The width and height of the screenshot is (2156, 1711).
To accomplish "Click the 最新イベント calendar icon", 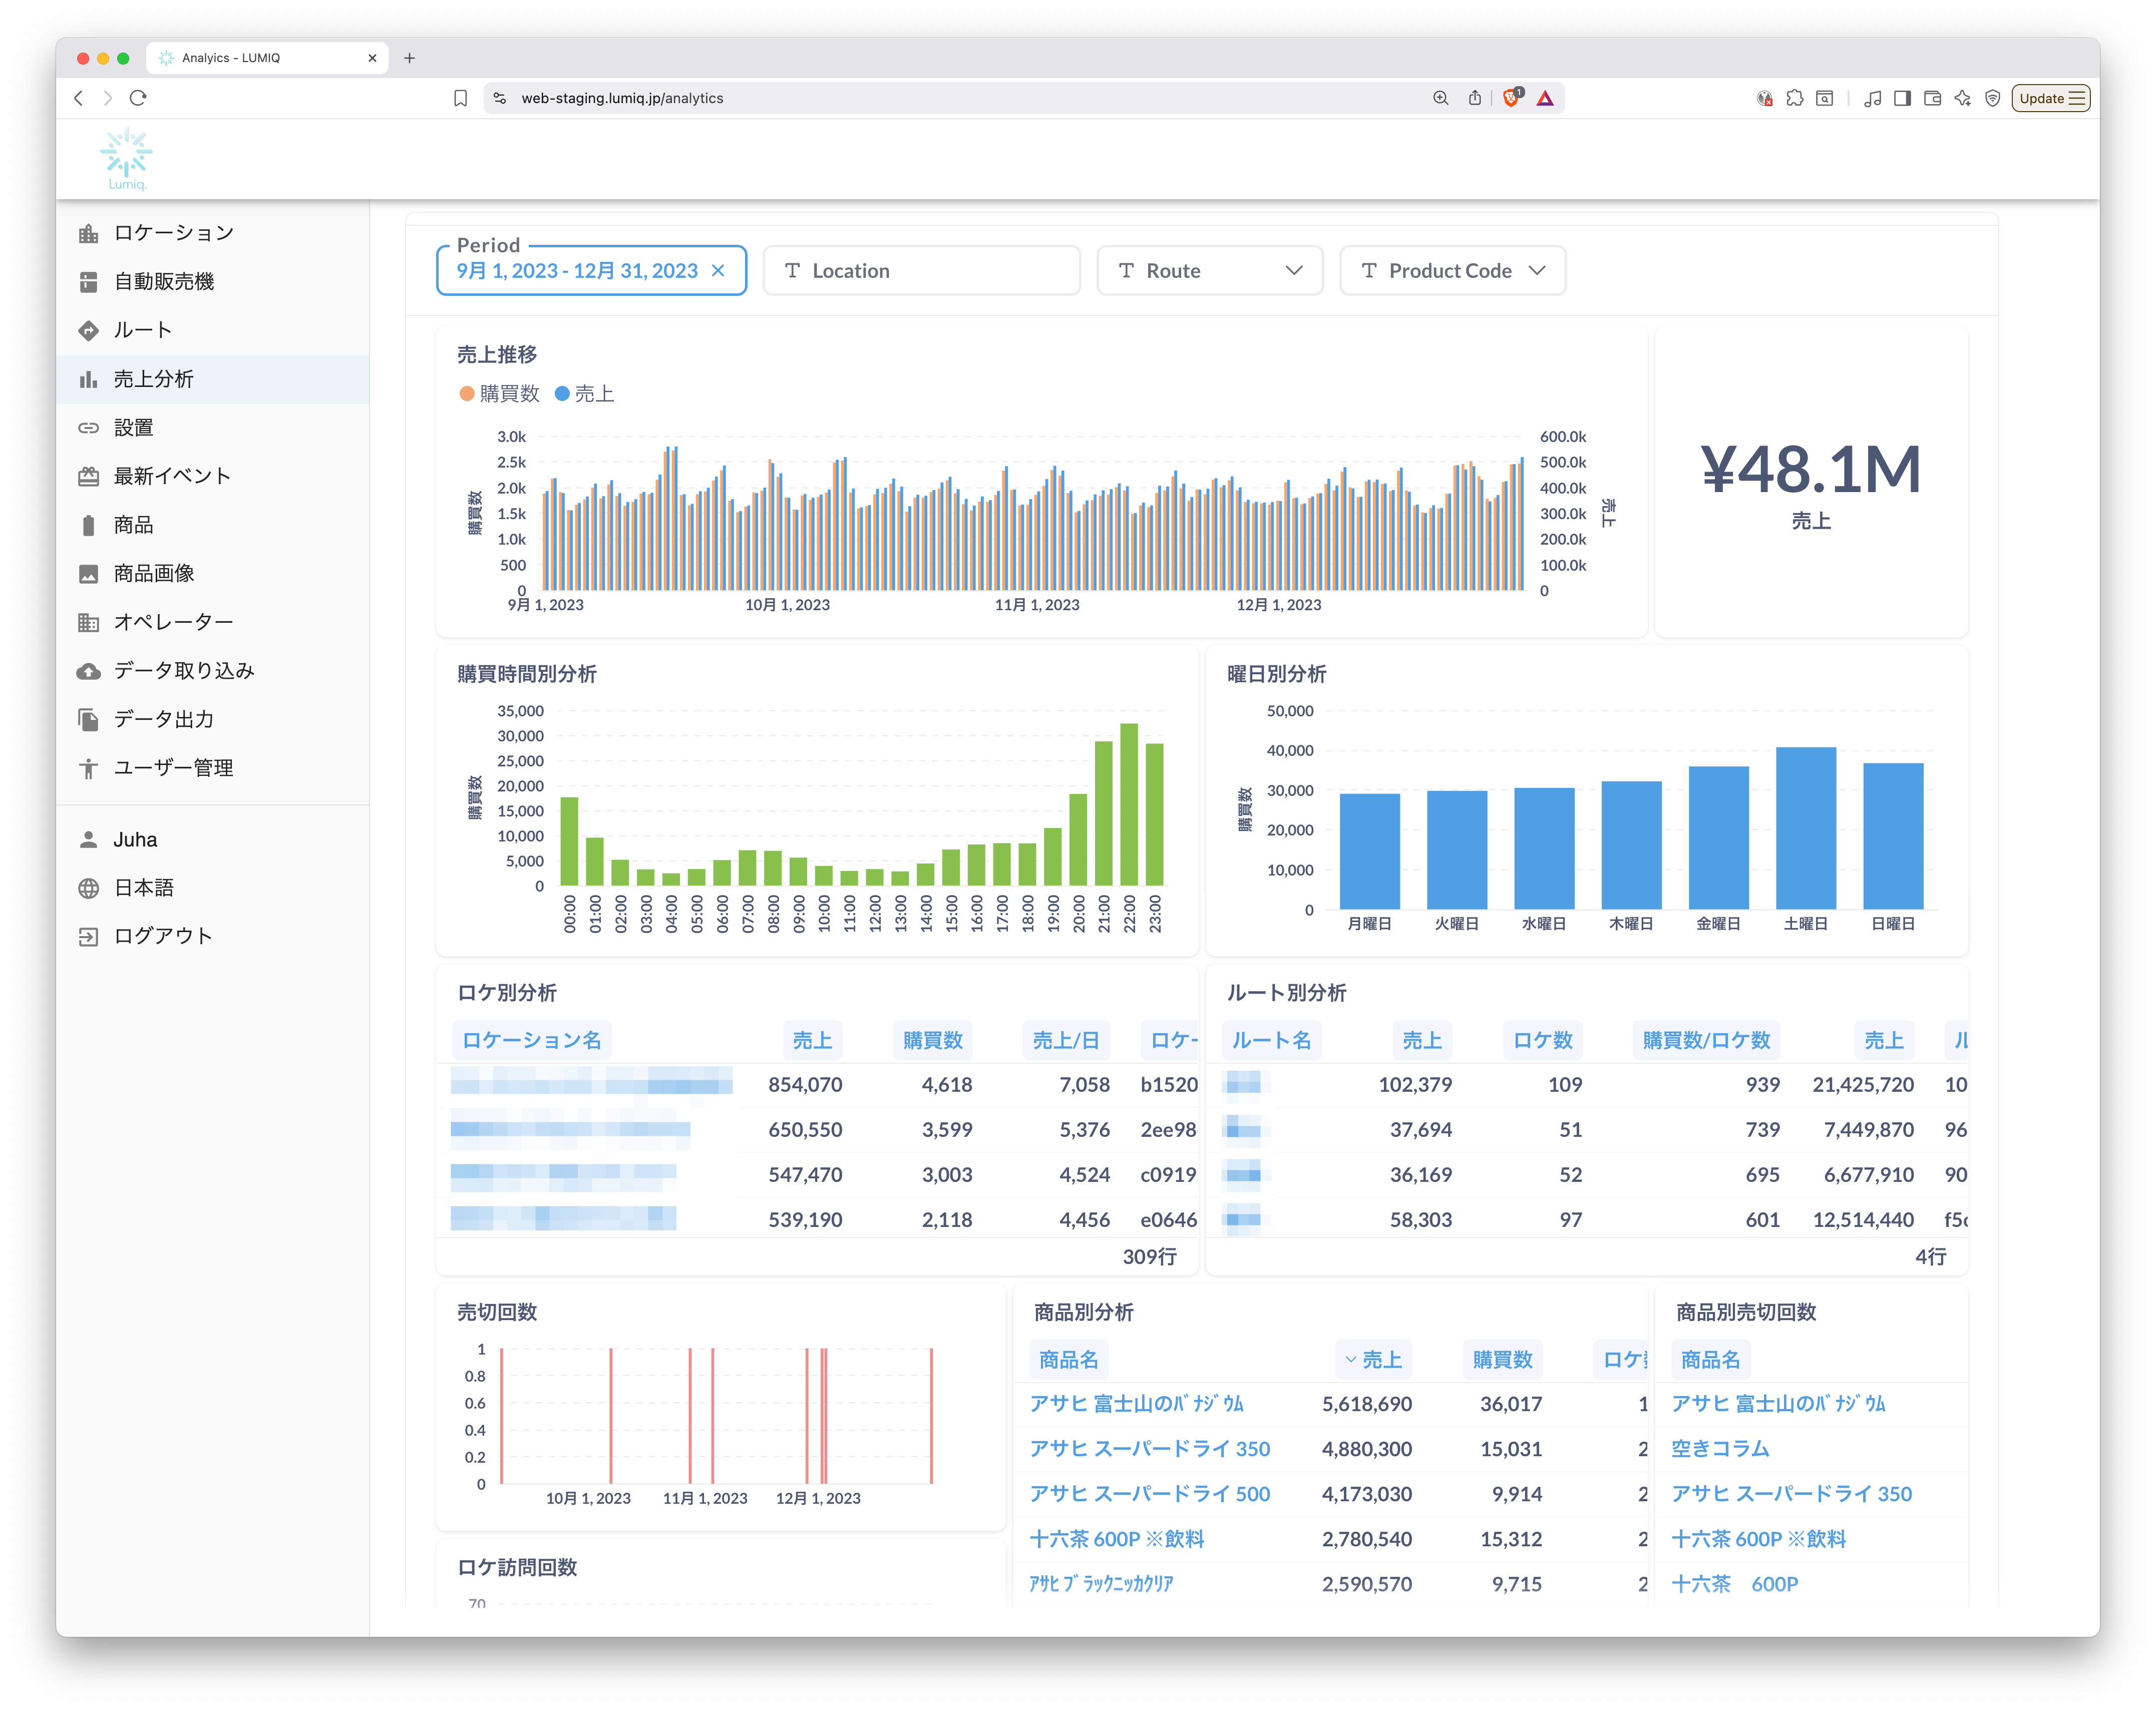I will coord(88,476).
